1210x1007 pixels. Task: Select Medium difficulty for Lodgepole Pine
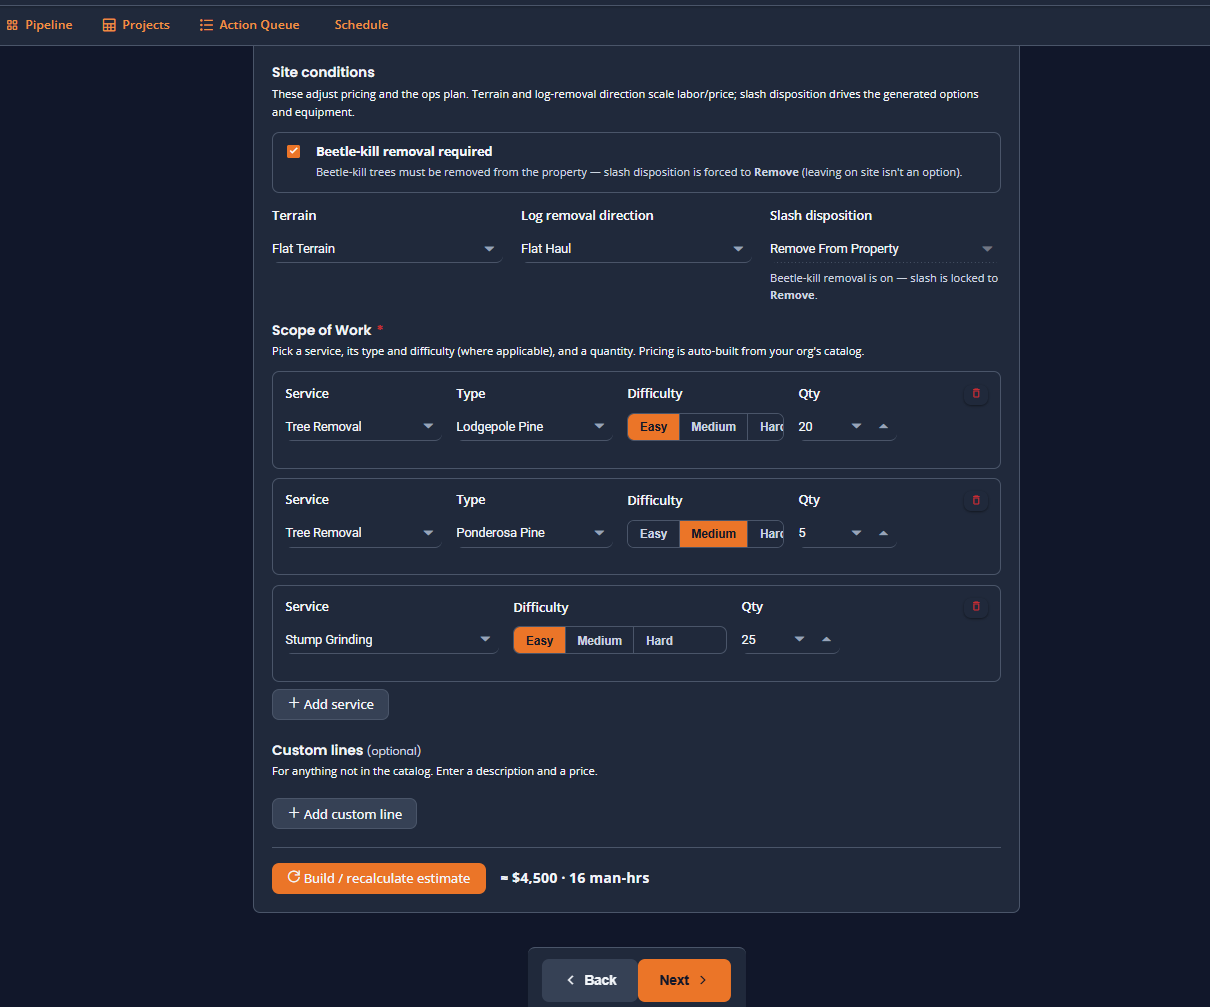pyautogui.click(x=714, y=427)
